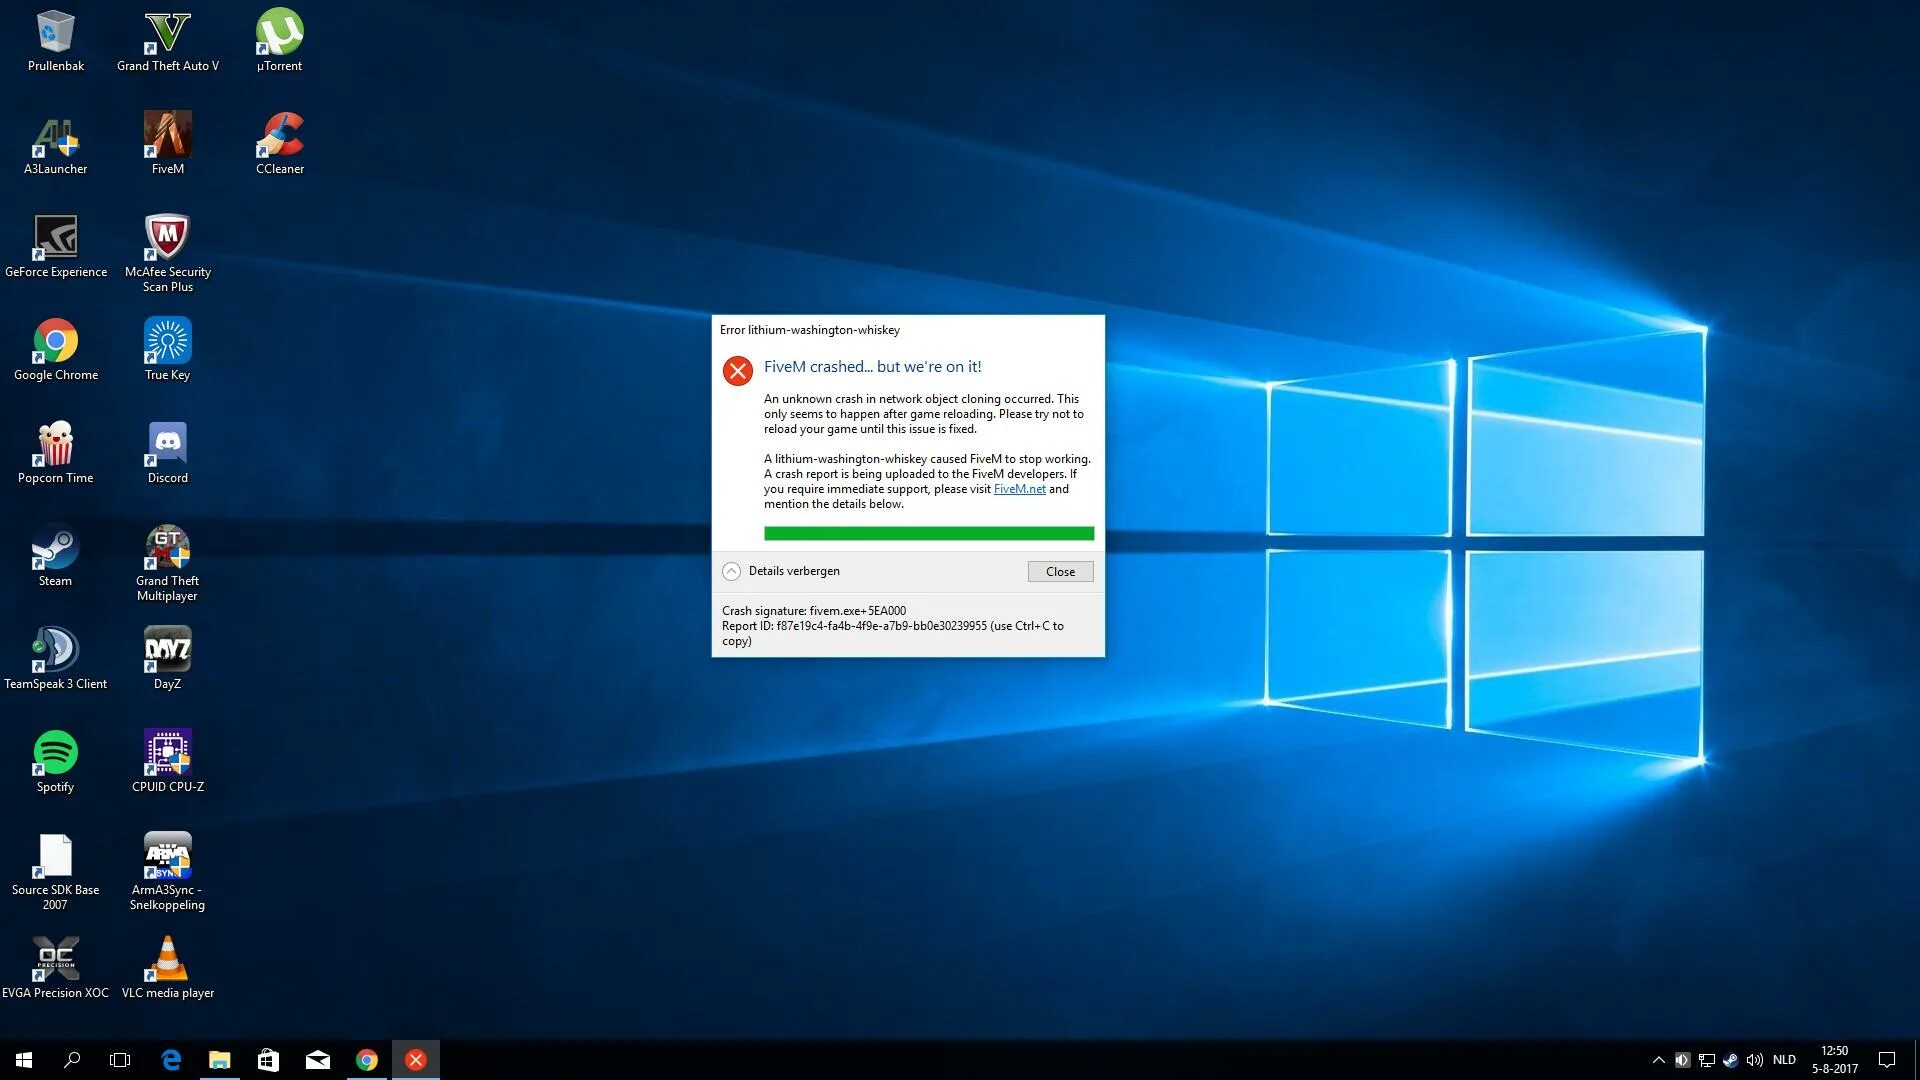
Task: Open Task View from the taskbar
Action: click(120, 1060)
